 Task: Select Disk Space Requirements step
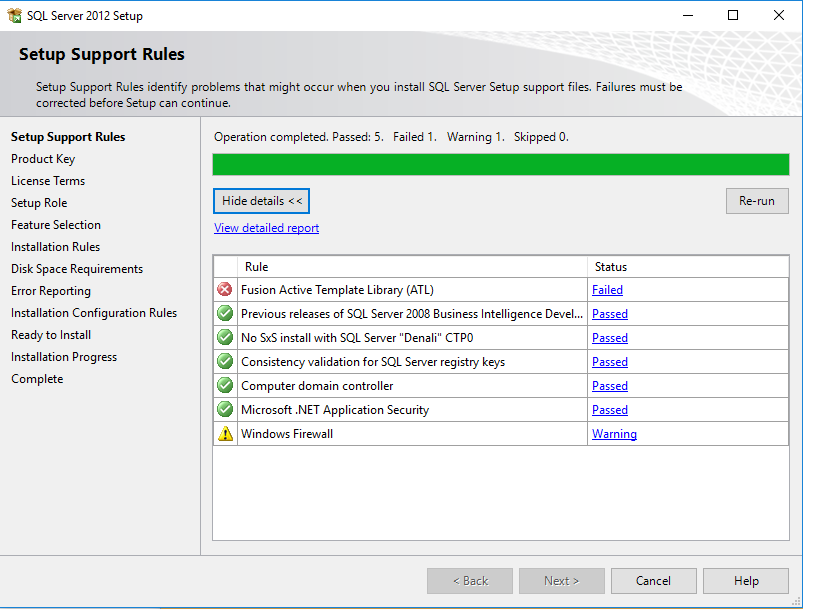pyautogui.click(x=77, y=268)
